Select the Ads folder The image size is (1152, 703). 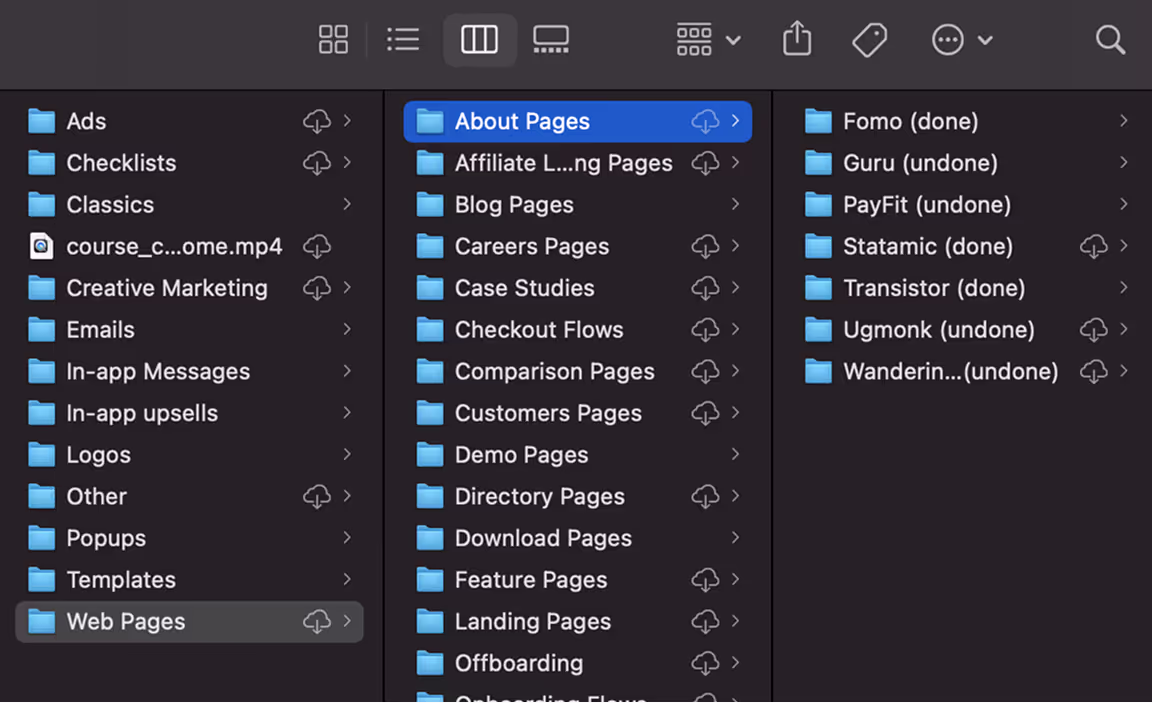pos(190,121)
